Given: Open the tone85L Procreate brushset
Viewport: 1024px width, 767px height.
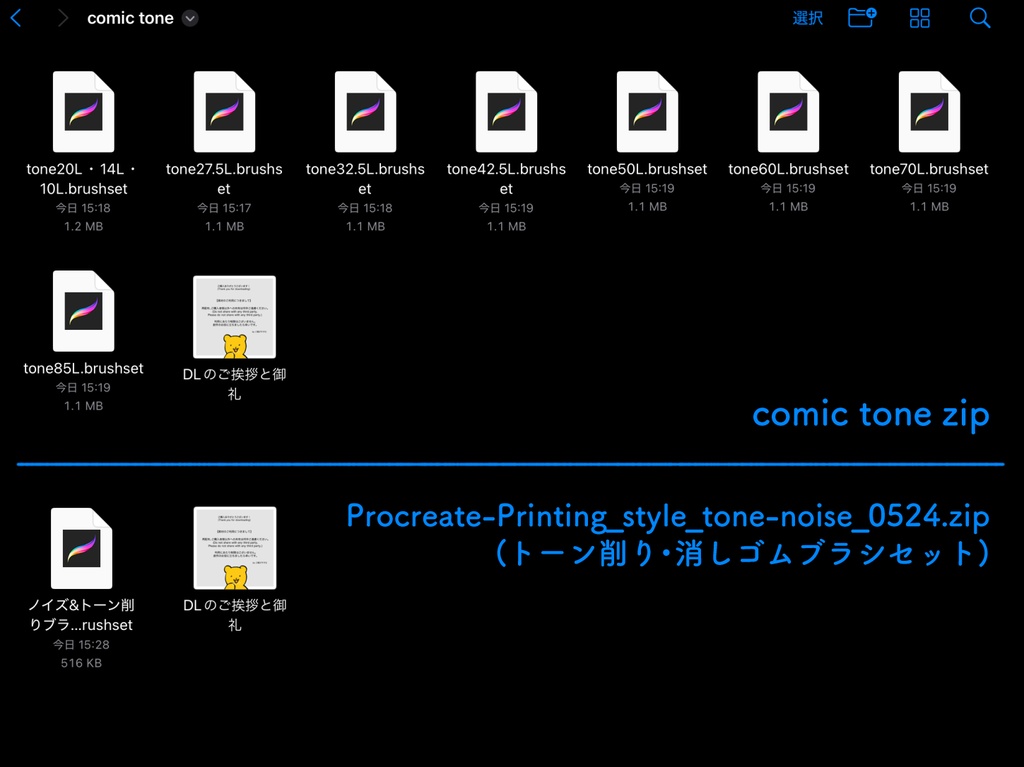Looking at the screenshot, I should (x=83, y=309).
